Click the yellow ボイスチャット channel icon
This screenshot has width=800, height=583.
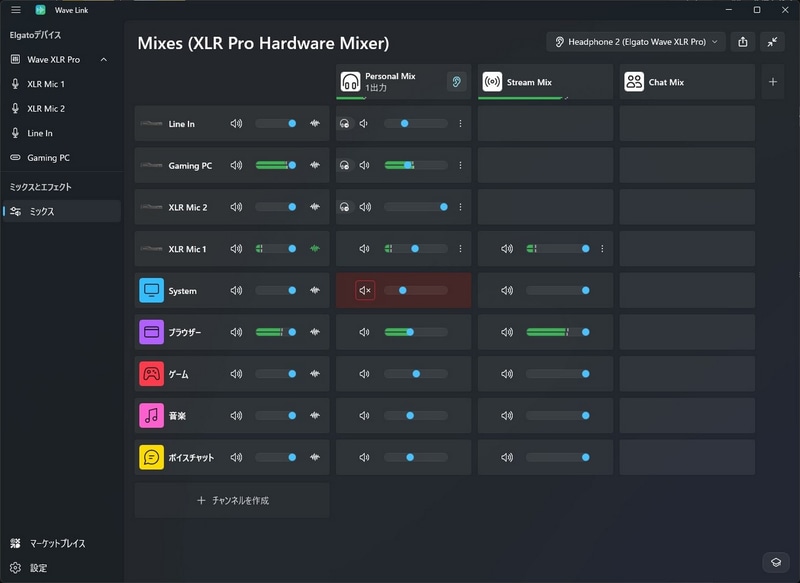click(x=152, y=457)
